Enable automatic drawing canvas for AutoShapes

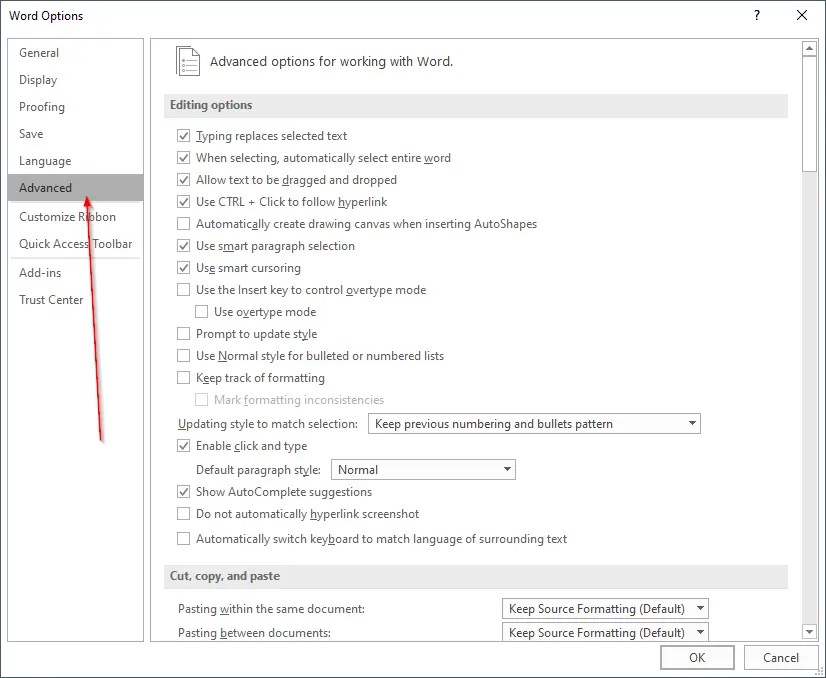pos(184,223)
